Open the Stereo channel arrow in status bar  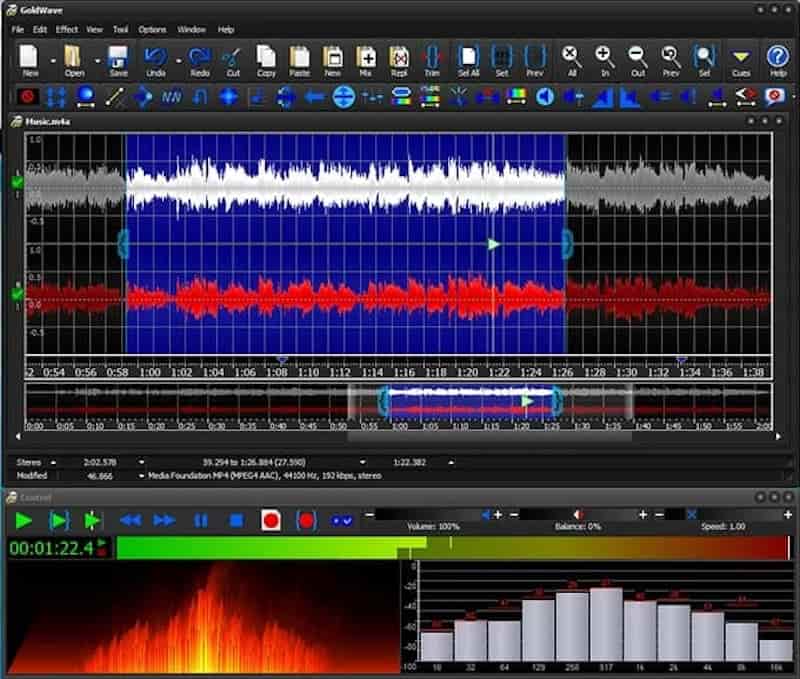point(53,463)
